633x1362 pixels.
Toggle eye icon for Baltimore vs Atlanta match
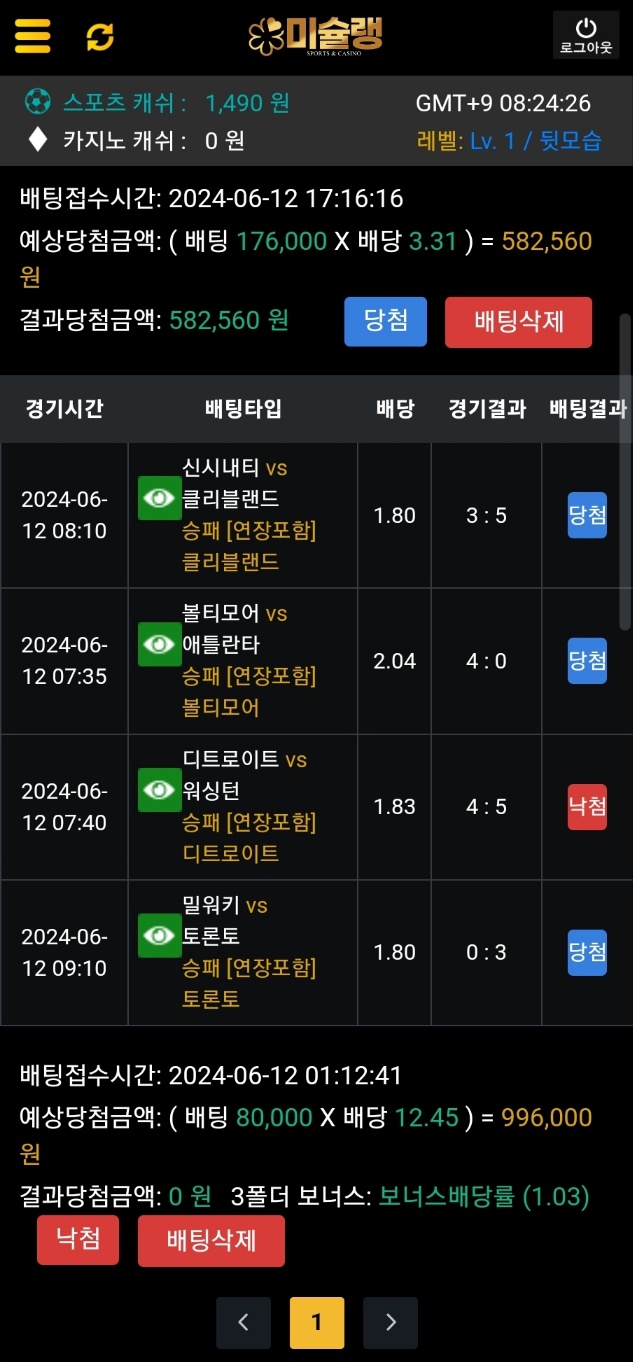159,644
